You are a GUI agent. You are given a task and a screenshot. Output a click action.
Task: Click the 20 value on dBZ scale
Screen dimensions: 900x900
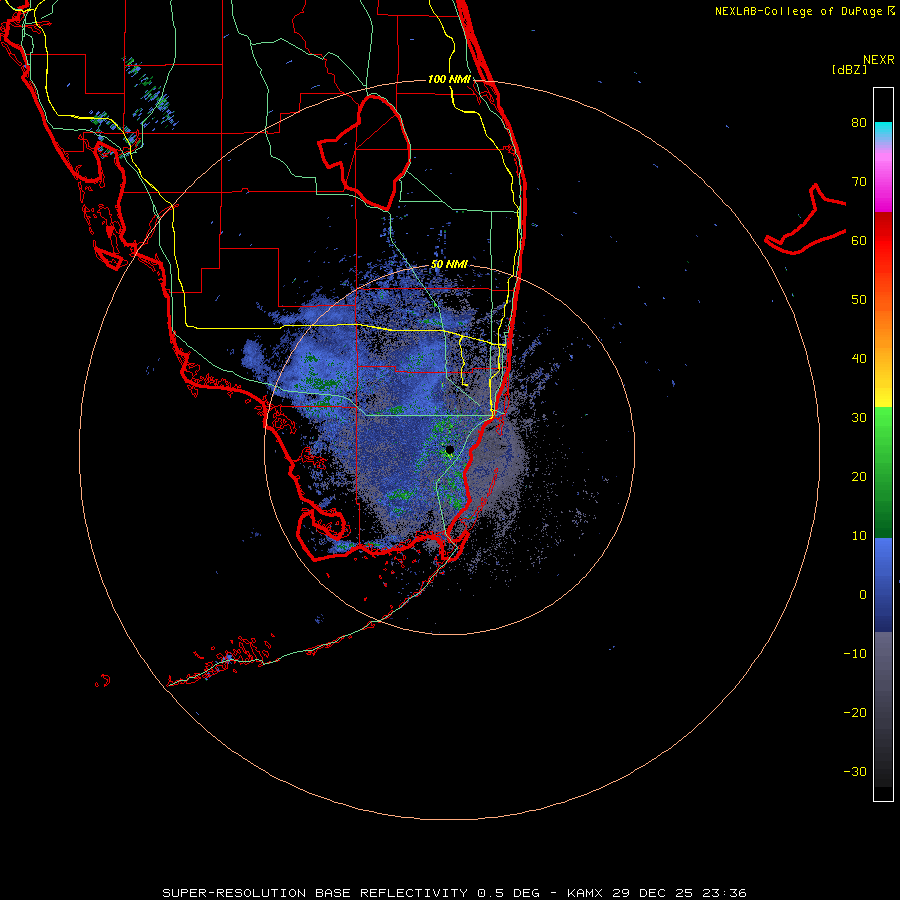[x=859, y=477]
